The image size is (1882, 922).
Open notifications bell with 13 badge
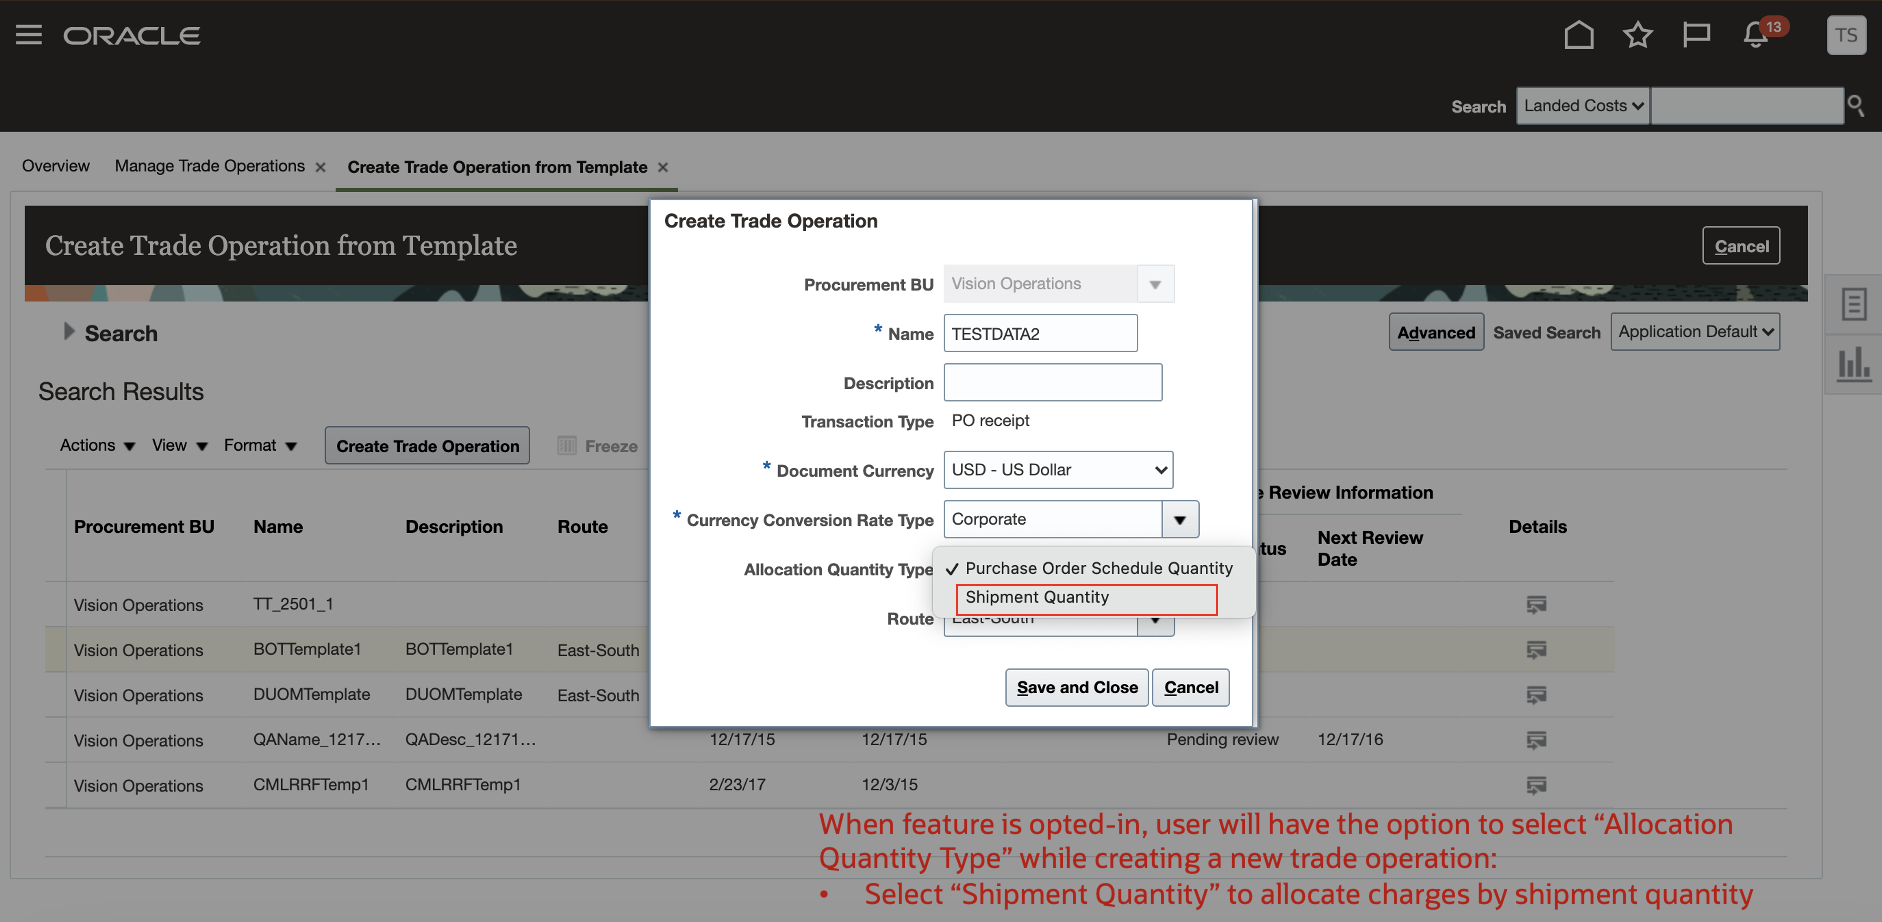[1756, 35]
